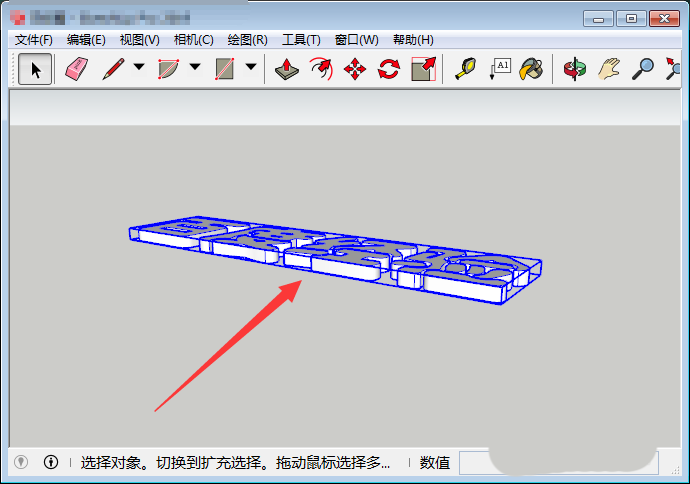Activate the Orbit camera tool

point(575,69)
